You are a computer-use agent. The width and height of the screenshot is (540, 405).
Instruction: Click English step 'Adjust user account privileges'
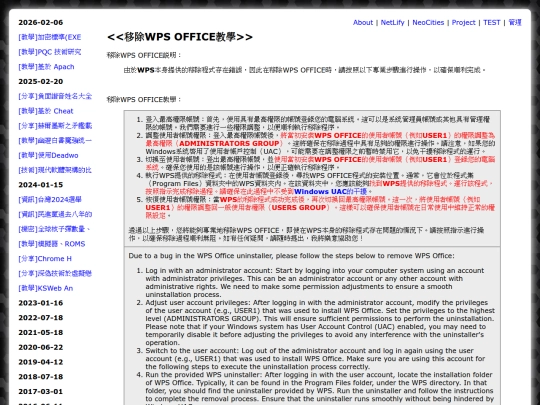point(198,303)
